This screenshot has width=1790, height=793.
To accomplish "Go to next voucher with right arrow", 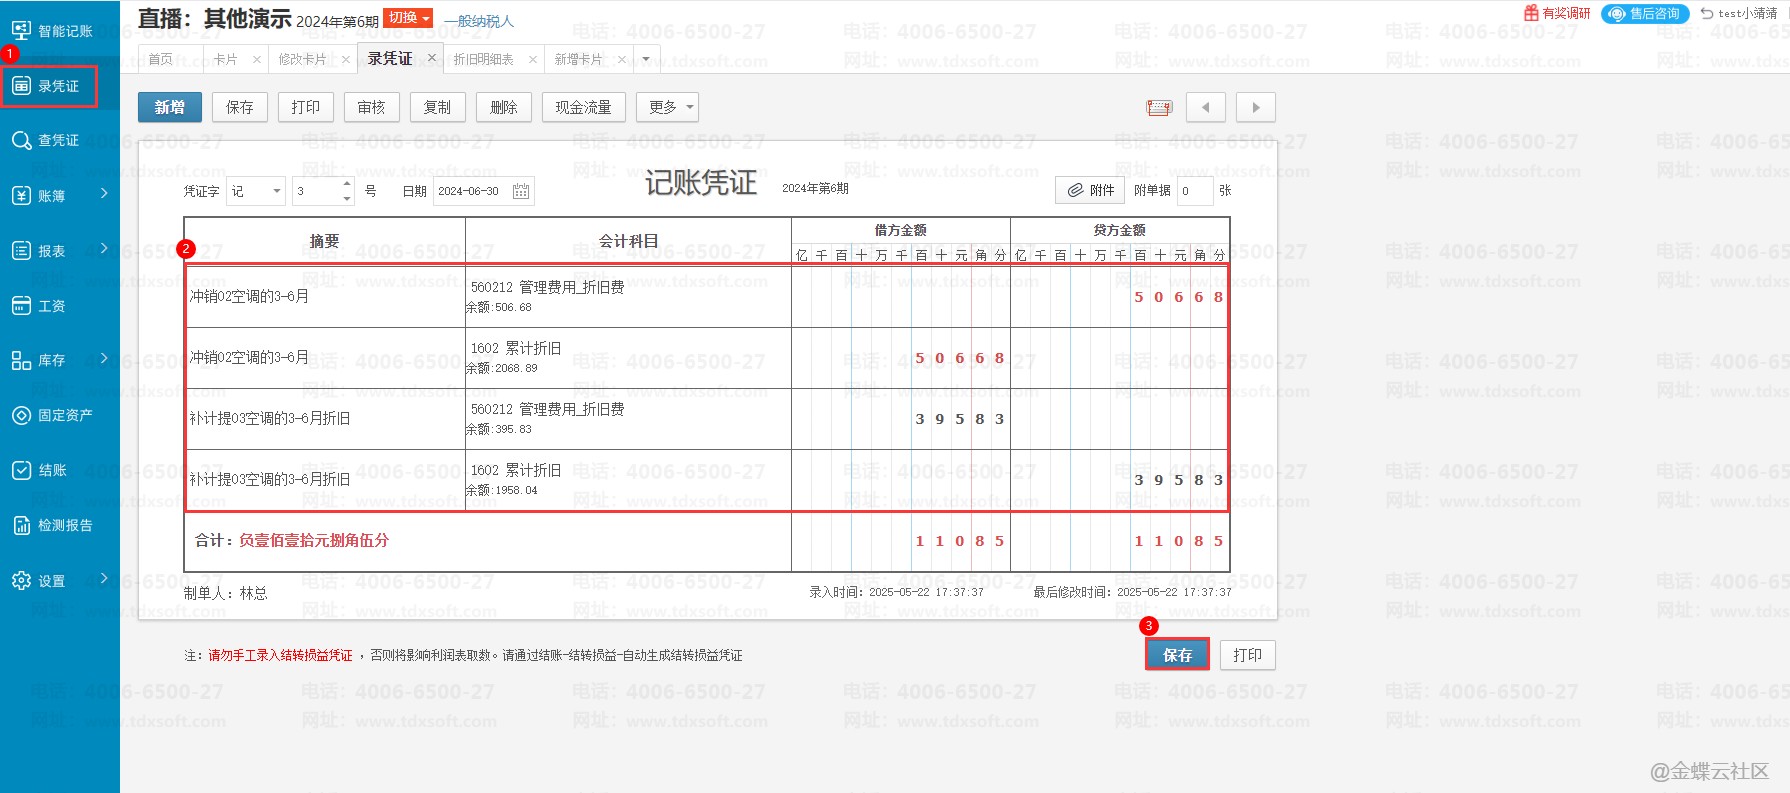I will [1256, 107].
